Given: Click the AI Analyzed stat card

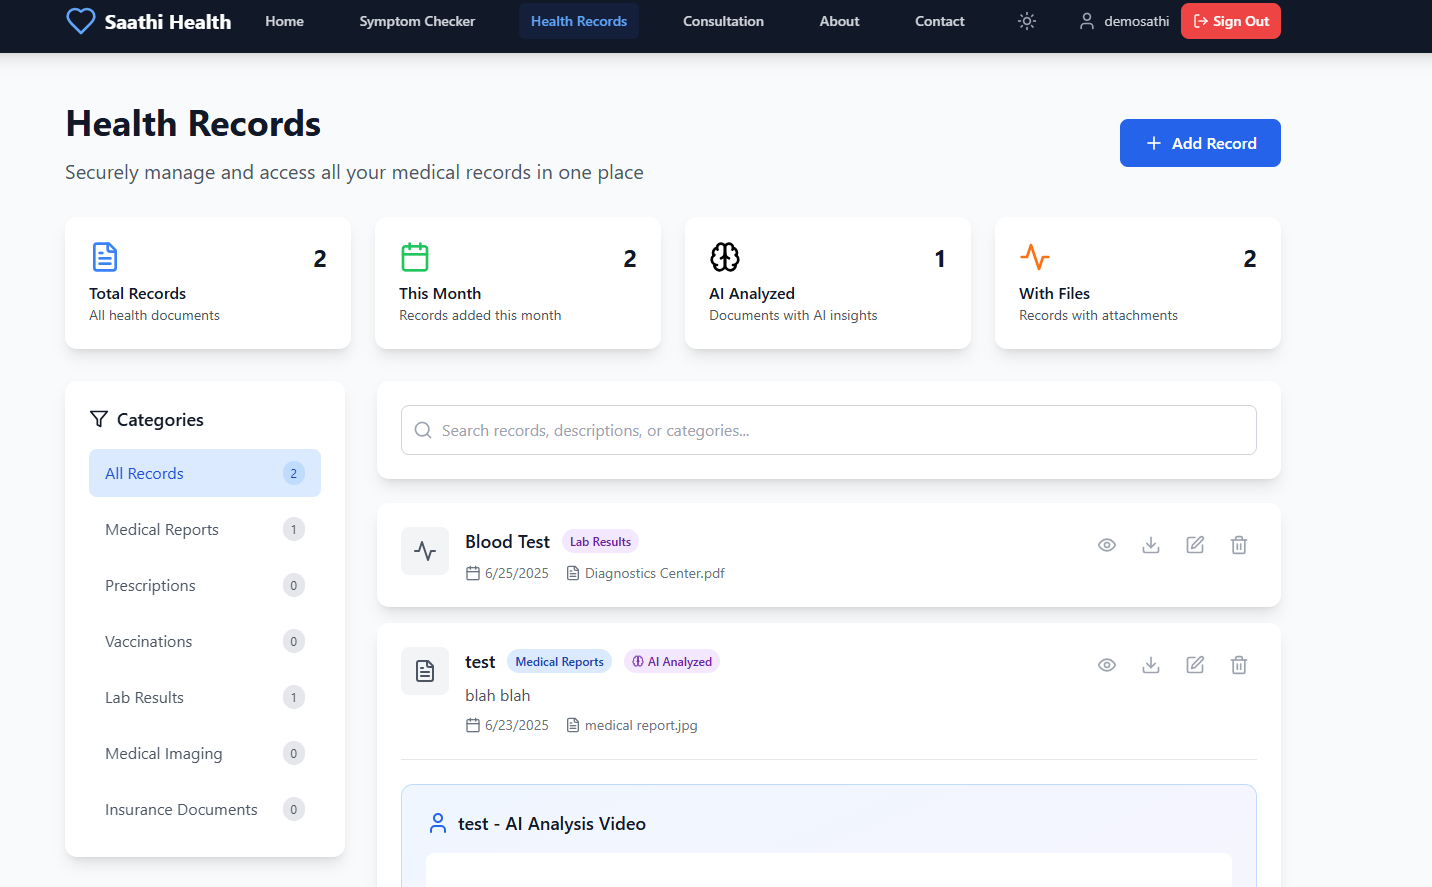Looking at the screenshot, I should [x=828, y=283].
